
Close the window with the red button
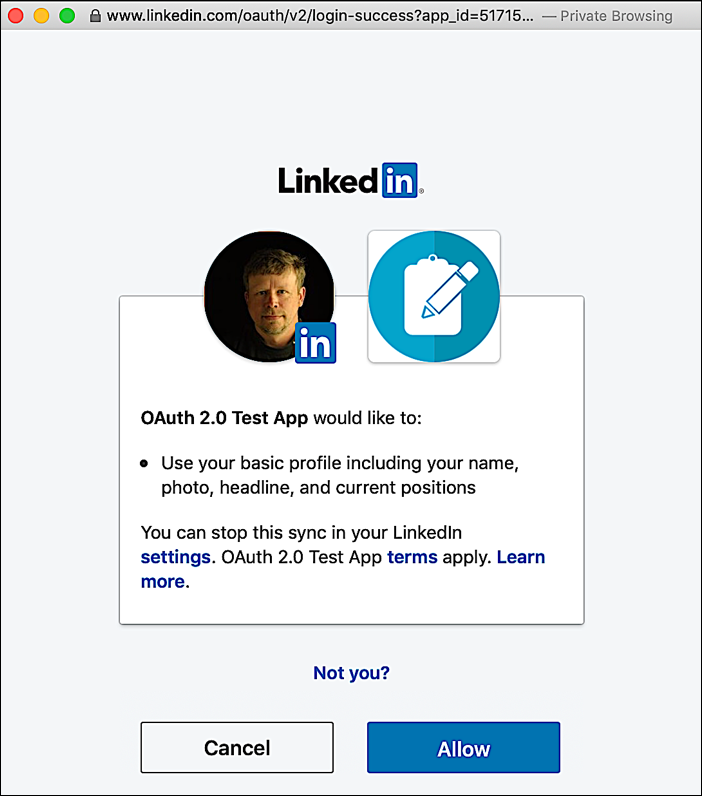15,16
